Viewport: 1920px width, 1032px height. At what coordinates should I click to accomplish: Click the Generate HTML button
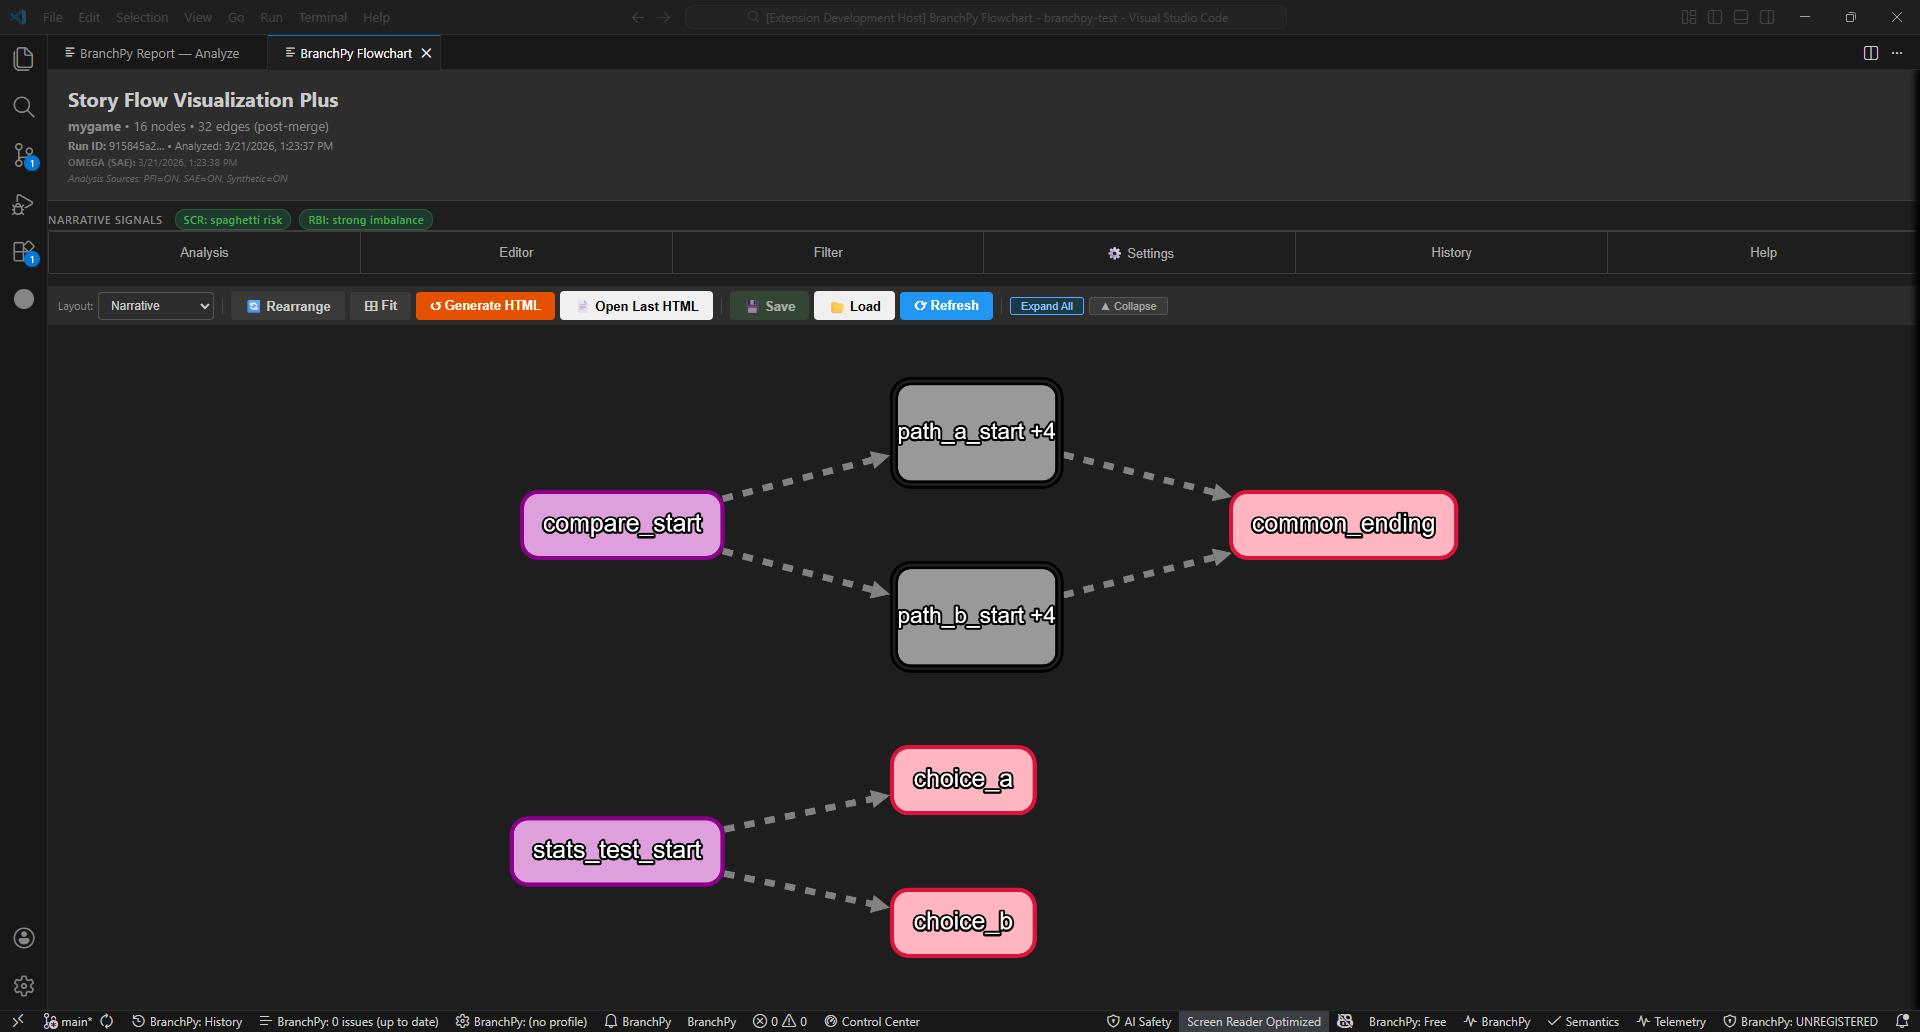pyautogui.click(x=485, y=306)
